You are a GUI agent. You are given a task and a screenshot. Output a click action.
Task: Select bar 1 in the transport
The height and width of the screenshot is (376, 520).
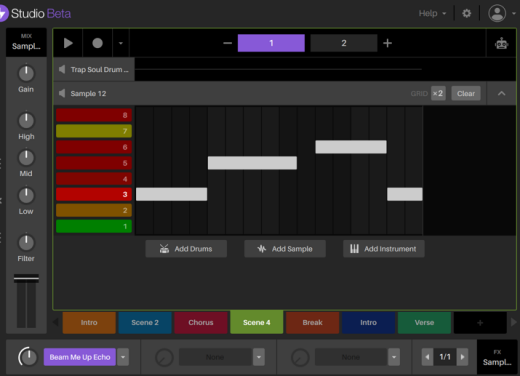(x=271, y=43)
